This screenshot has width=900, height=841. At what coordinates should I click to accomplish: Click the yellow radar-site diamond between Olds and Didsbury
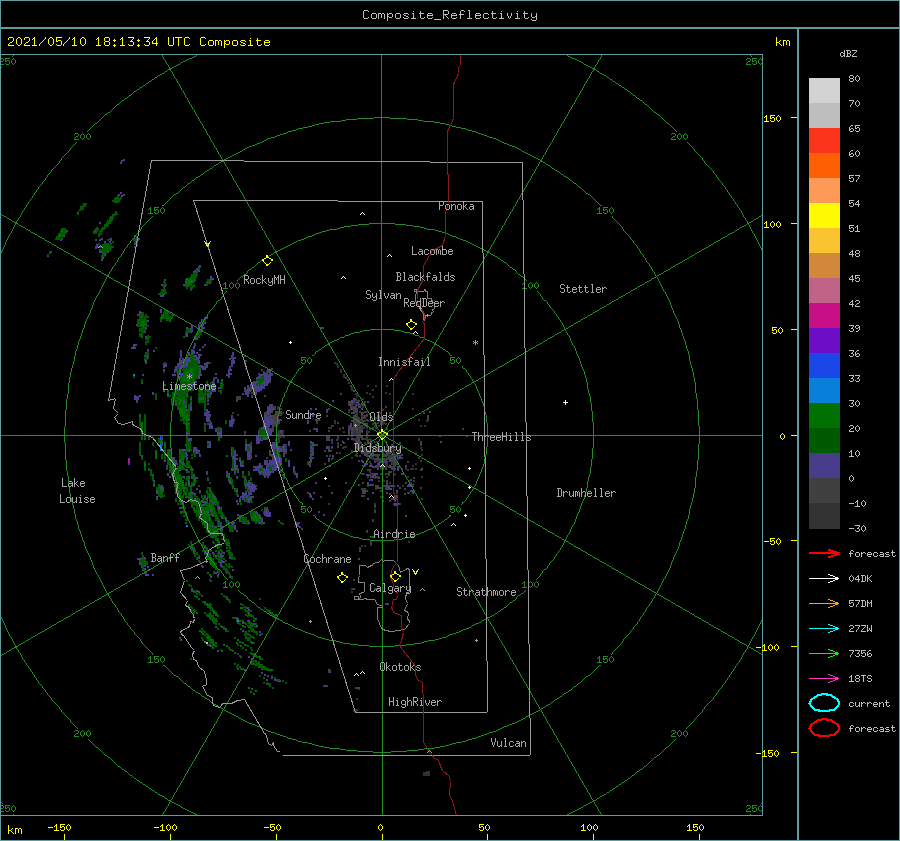point(382,435)
